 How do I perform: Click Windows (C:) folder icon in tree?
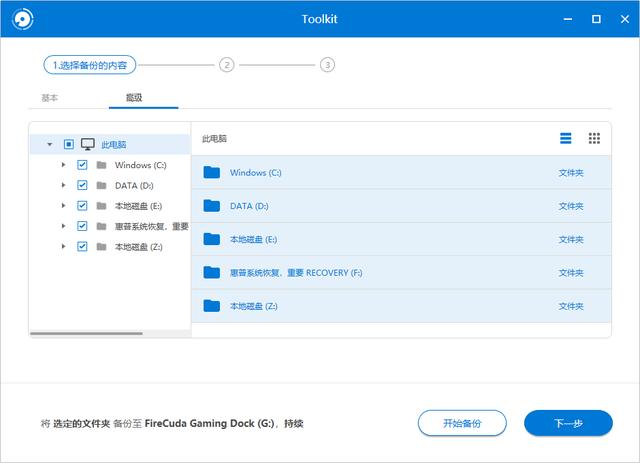(x=101, y=165)
